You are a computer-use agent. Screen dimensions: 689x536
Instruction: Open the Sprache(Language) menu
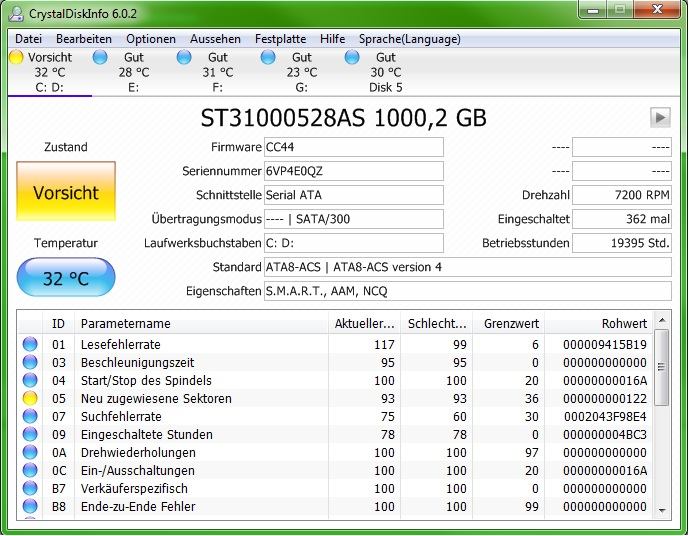410,39
